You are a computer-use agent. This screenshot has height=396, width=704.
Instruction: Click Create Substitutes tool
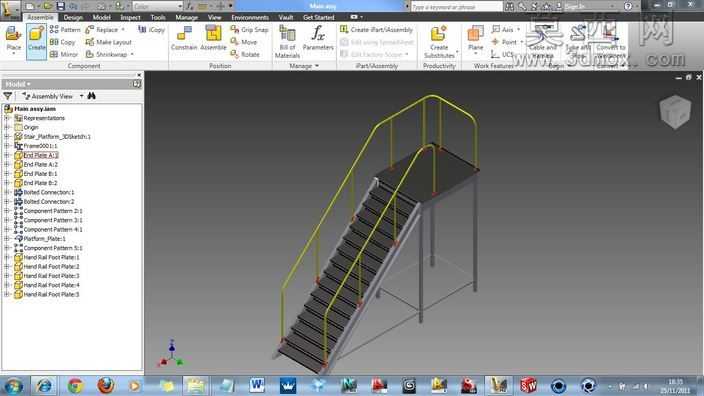pyautogui.click(x=439, y=42)
